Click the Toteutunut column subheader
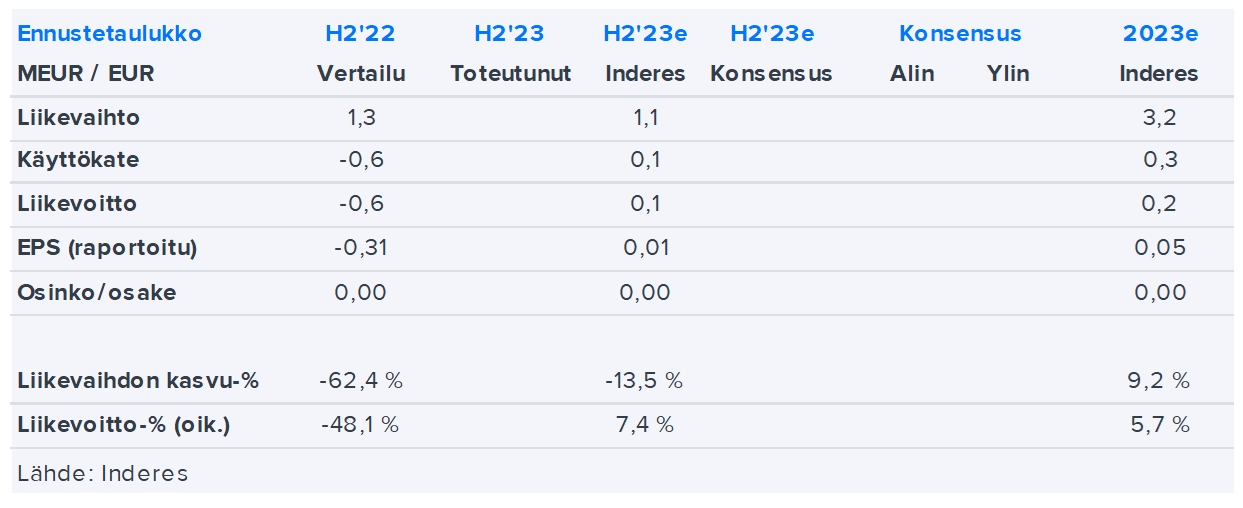The image size is (1243, 508). coord(510,73)
